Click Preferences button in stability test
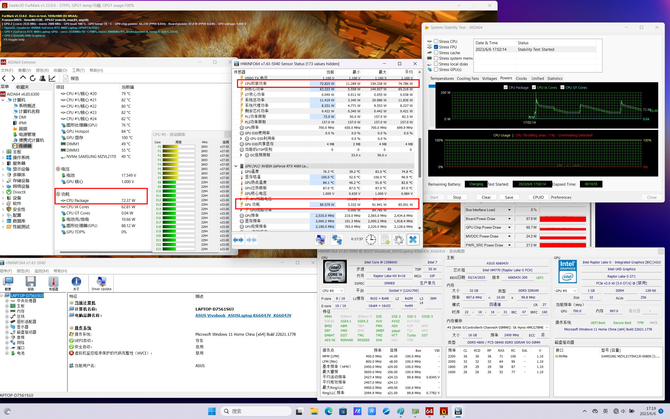This screenshot has width=670, height=419. click(x=561, y=197)
